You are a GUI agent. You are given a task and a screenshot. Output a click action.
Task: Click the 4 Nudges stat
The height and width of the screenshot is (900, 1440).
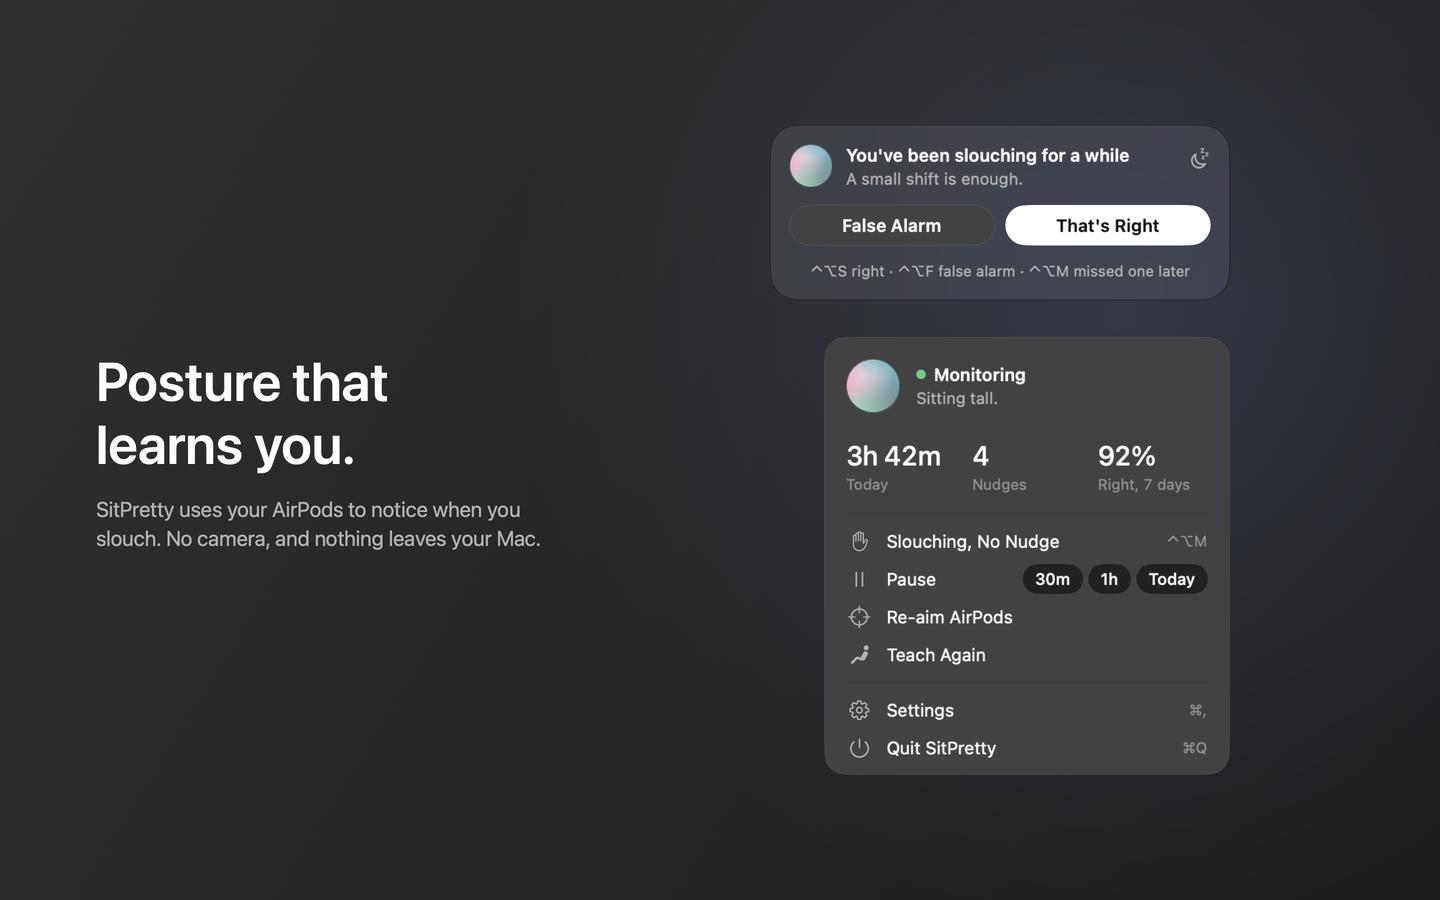point(999,467)
